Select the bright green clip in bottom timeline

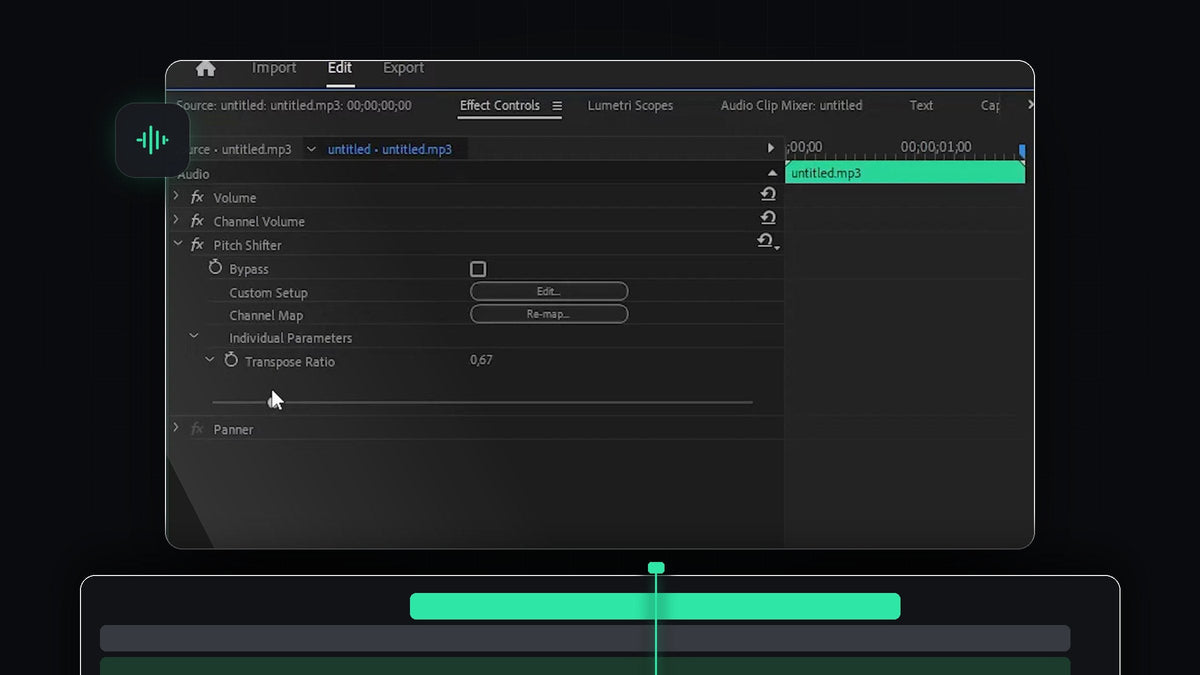point(655,606)
